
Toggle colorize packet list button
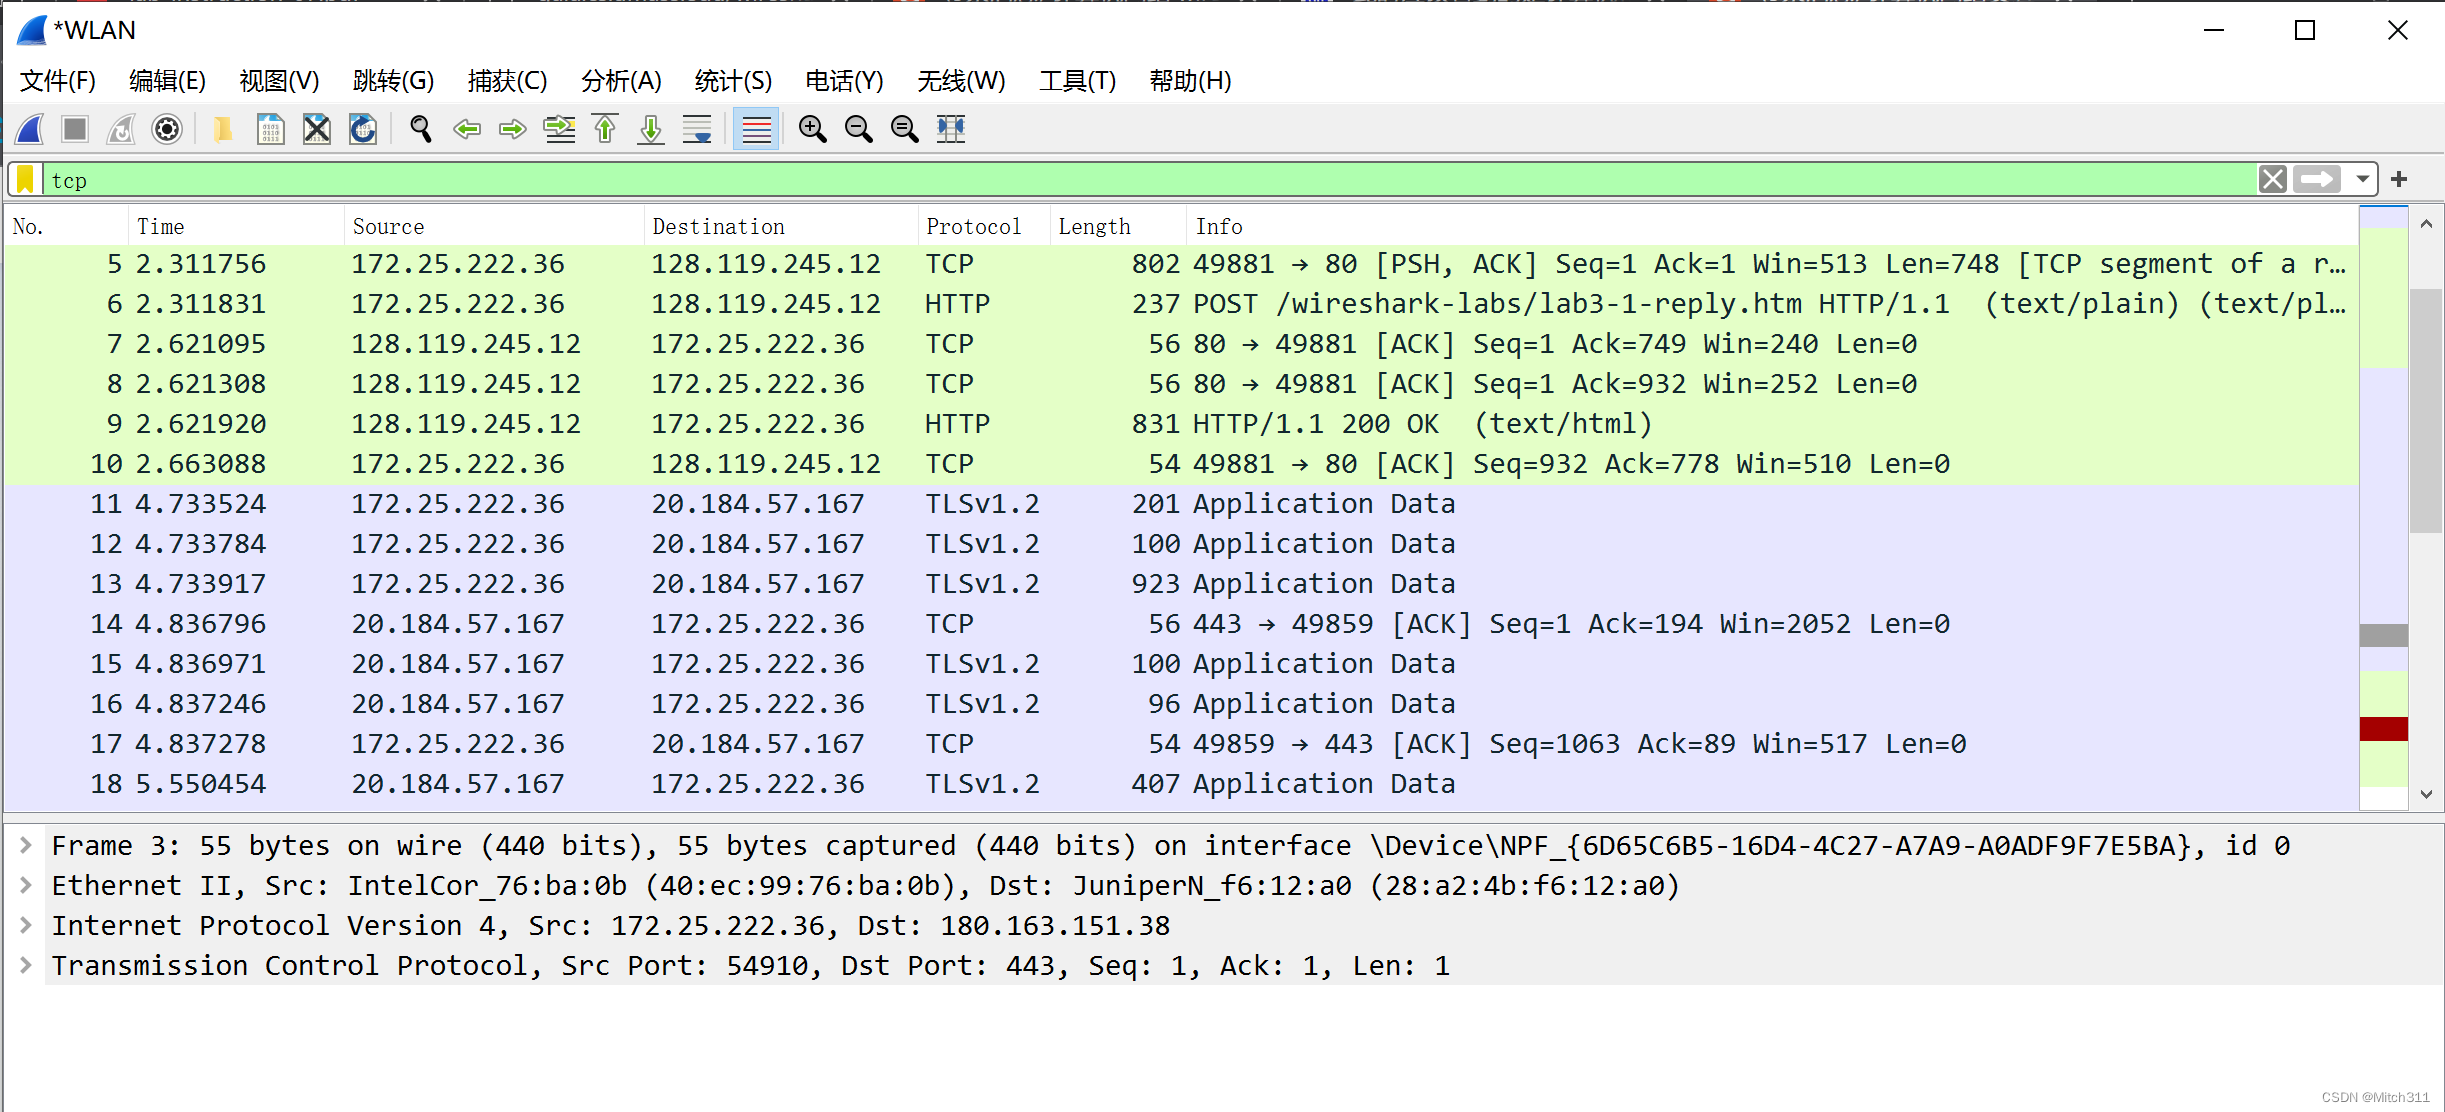click(756, 129)
